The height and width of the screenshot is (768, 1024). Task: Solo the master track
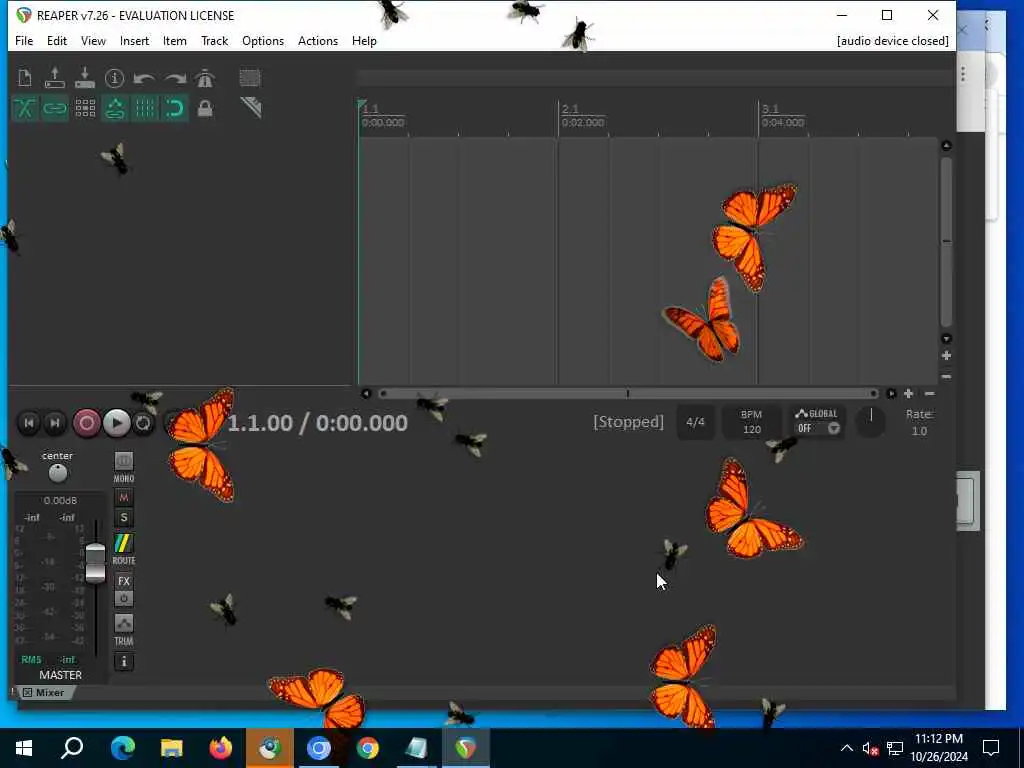(123, 518)
